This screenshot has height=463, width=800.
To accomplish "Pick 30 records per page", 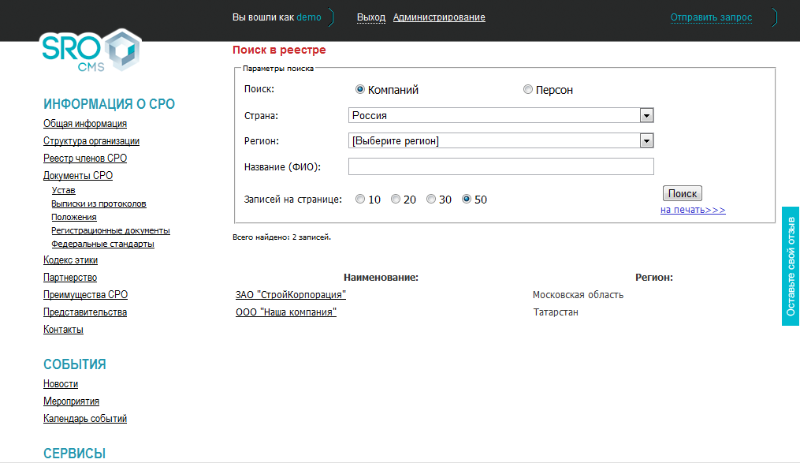I will 432,199.
